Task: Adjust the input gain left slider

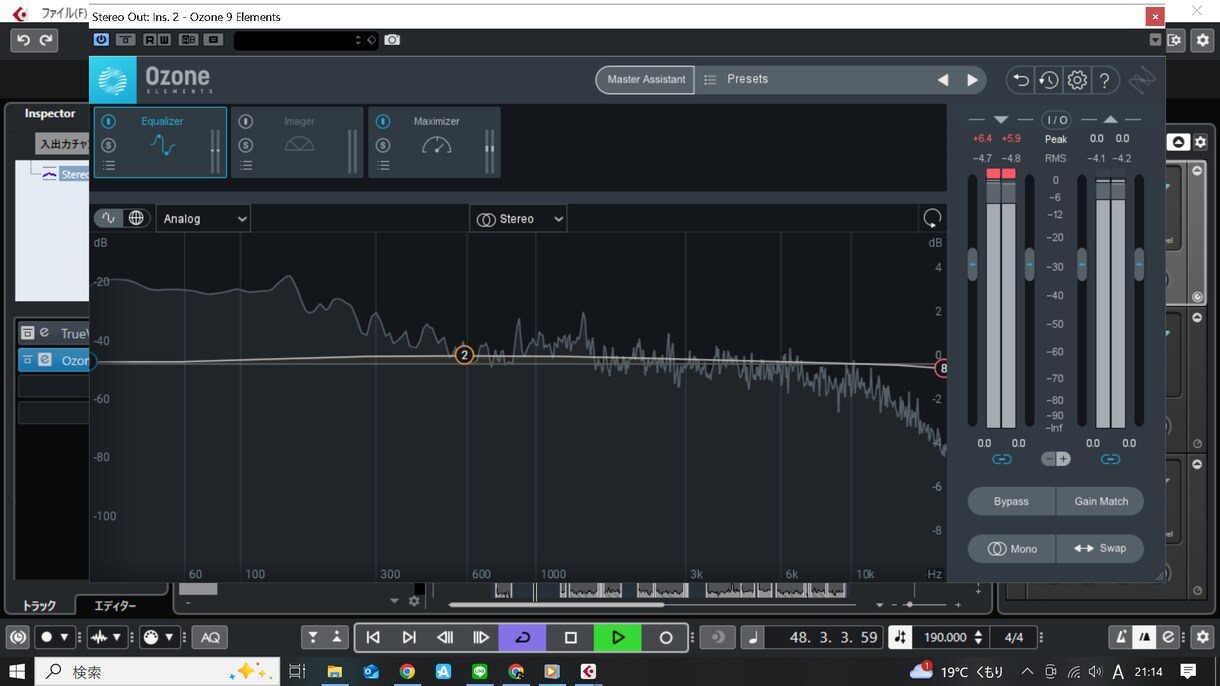Action: point(972,264)
